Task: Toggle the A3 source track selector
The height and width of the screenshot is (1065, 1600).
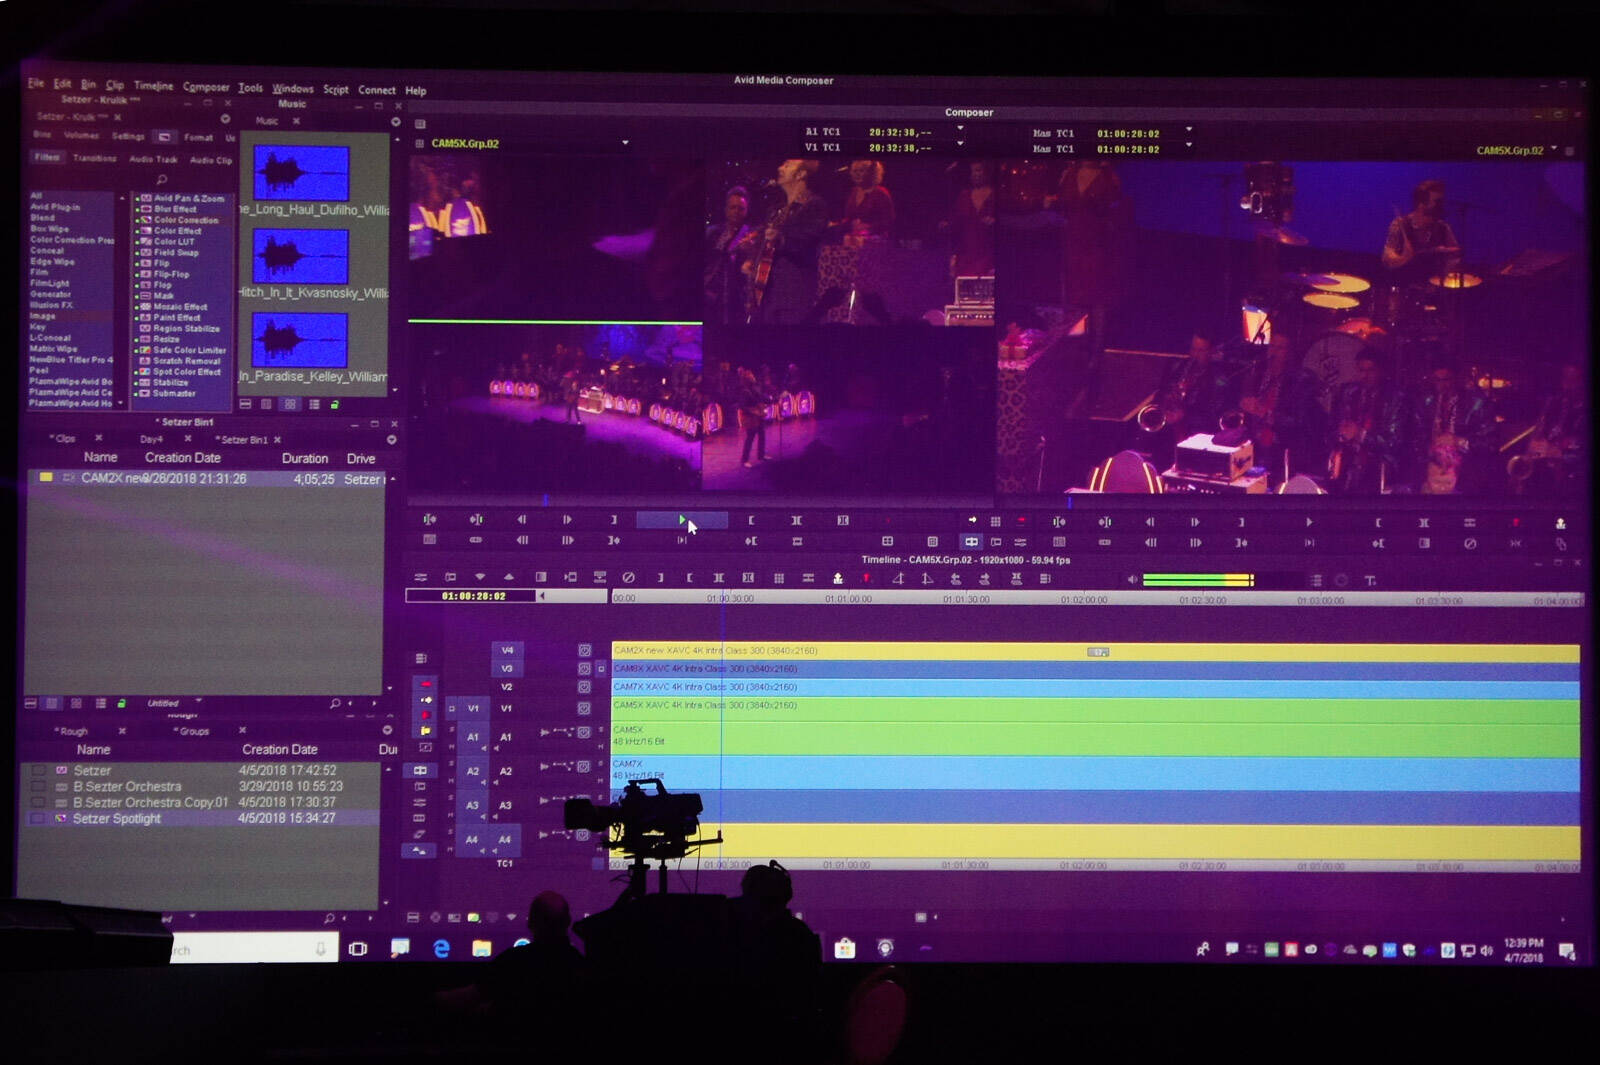Action: pyautogui.click(x=473, y=805)
